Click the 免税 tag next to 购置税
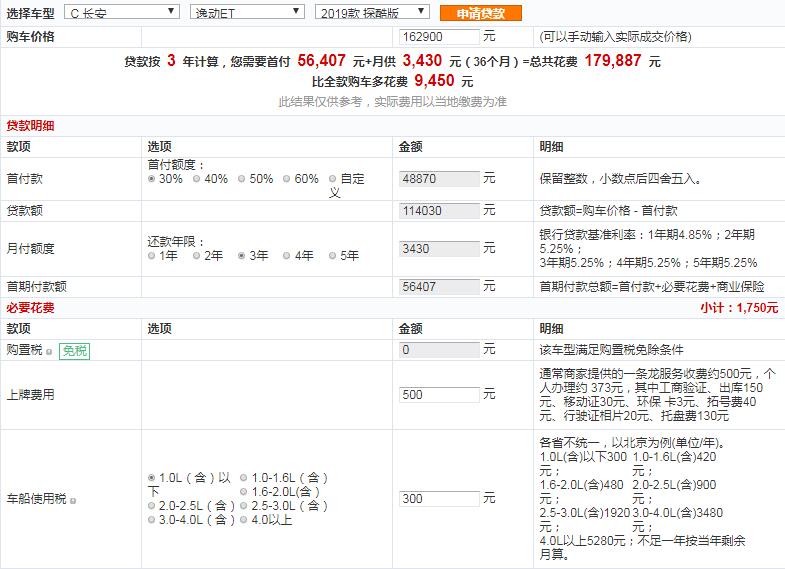The height and width of the screenshot is (569, 785). [x=75, y=351]
